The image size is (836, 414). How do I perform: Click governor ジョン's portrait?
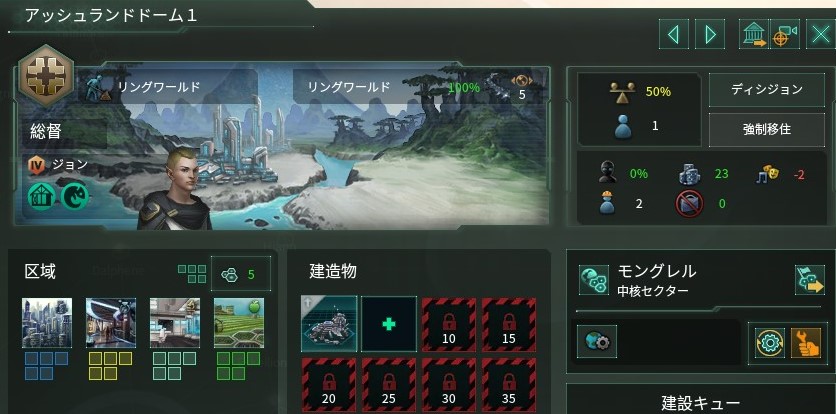coord(175,189)
